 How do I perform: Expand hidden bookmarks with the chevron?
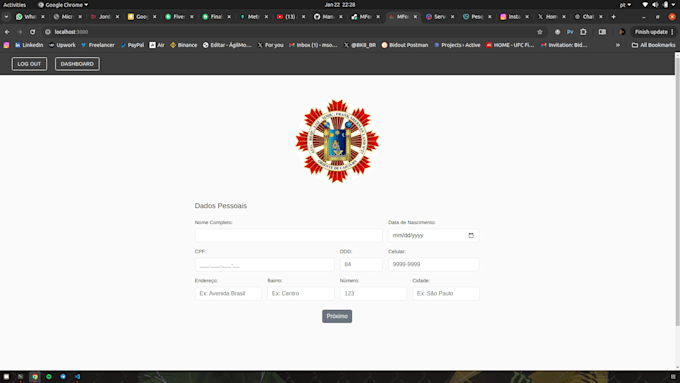pyautogui.click(x=618, y=45)
